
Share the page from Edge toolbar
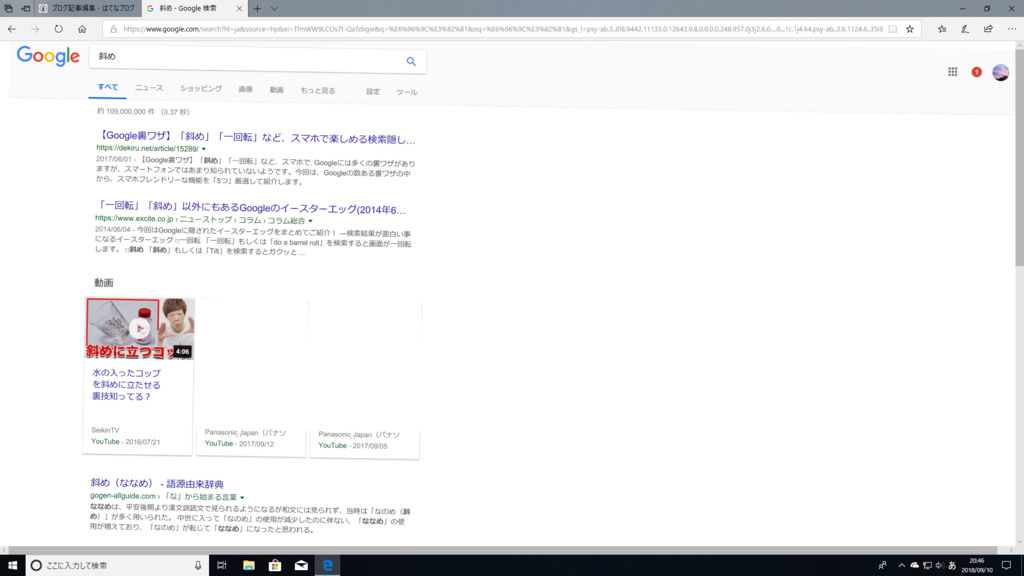988,29
